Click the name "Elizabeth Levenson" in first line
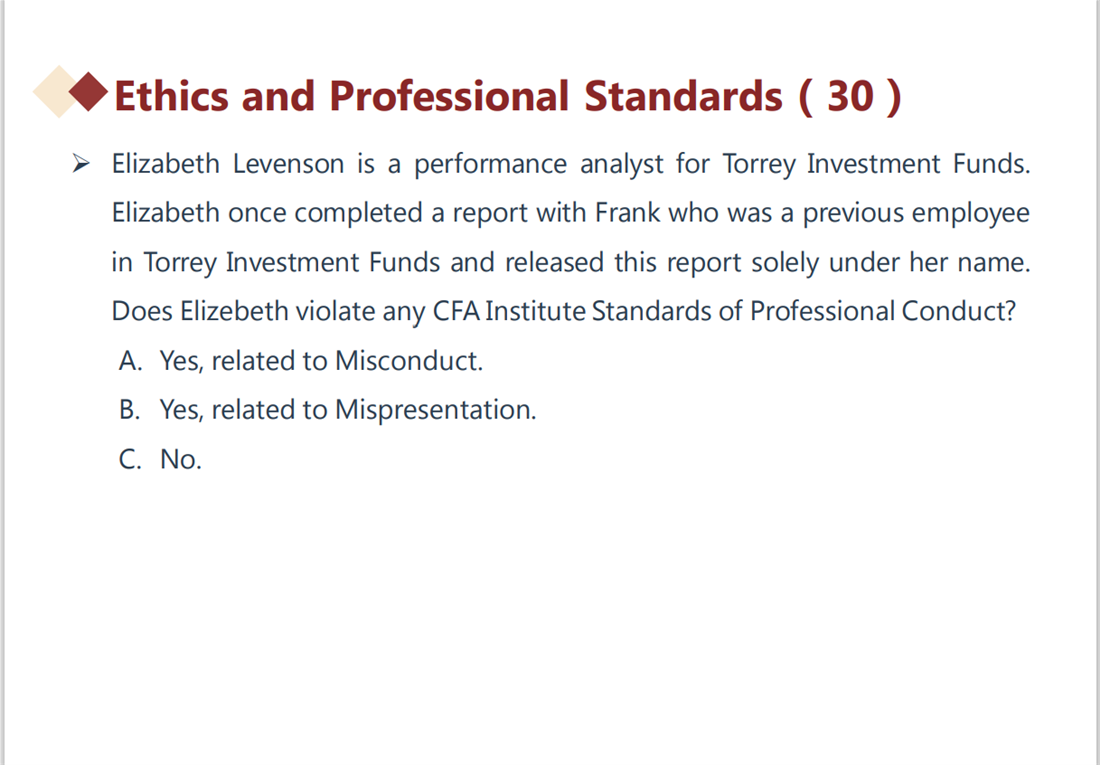Screen dimensions: 1100x765 [228, 164]
